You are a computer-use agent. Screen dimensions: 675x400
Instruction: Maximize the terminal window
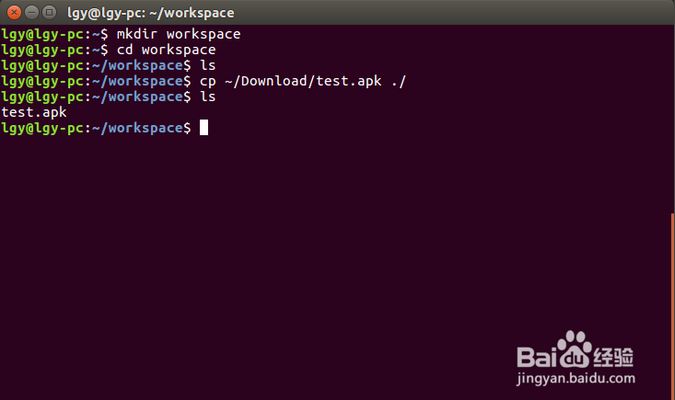48,13
